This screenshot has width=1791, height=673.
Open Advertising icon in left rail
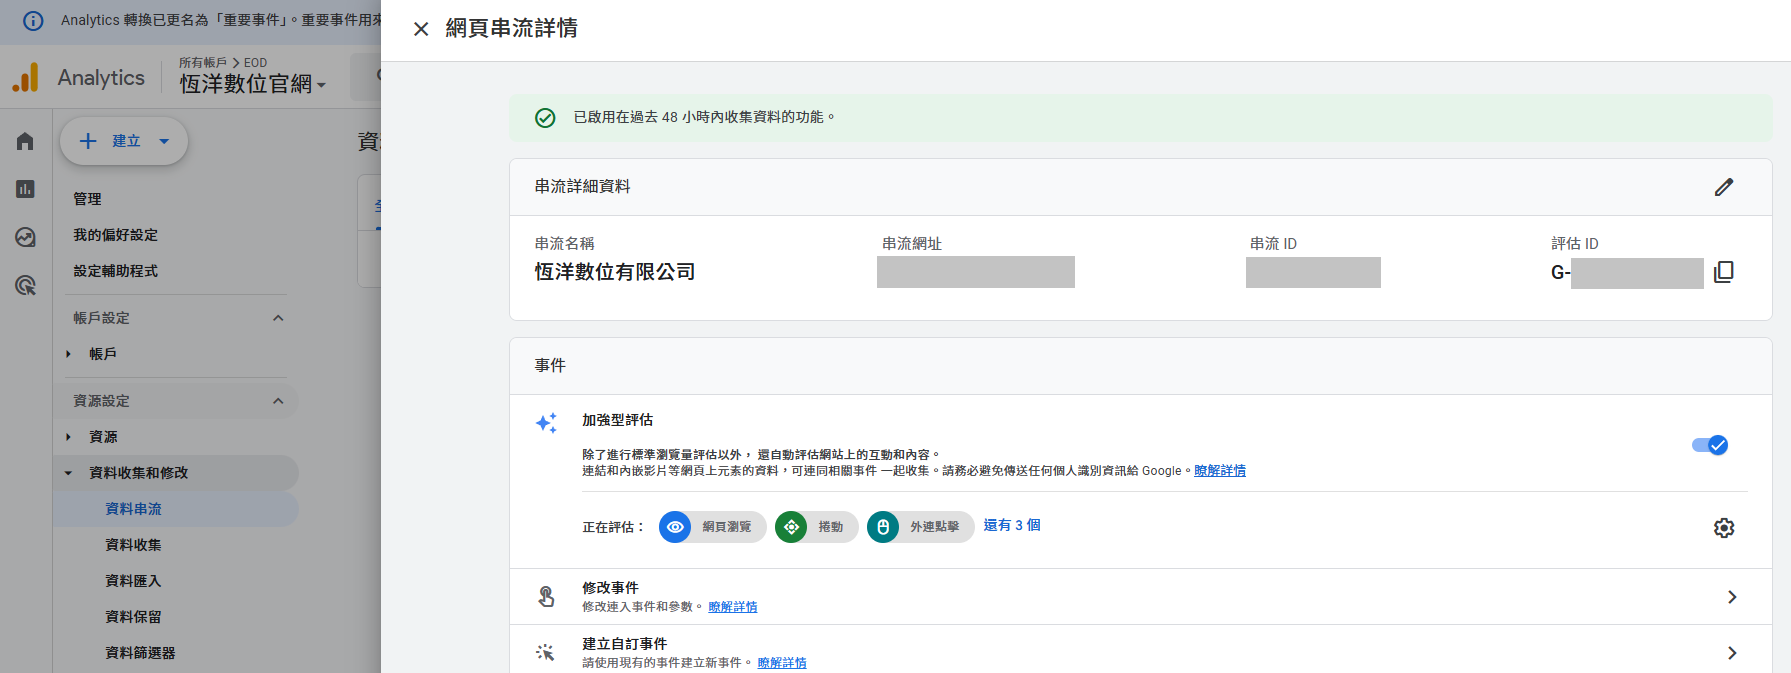click(x=25, y=285)
